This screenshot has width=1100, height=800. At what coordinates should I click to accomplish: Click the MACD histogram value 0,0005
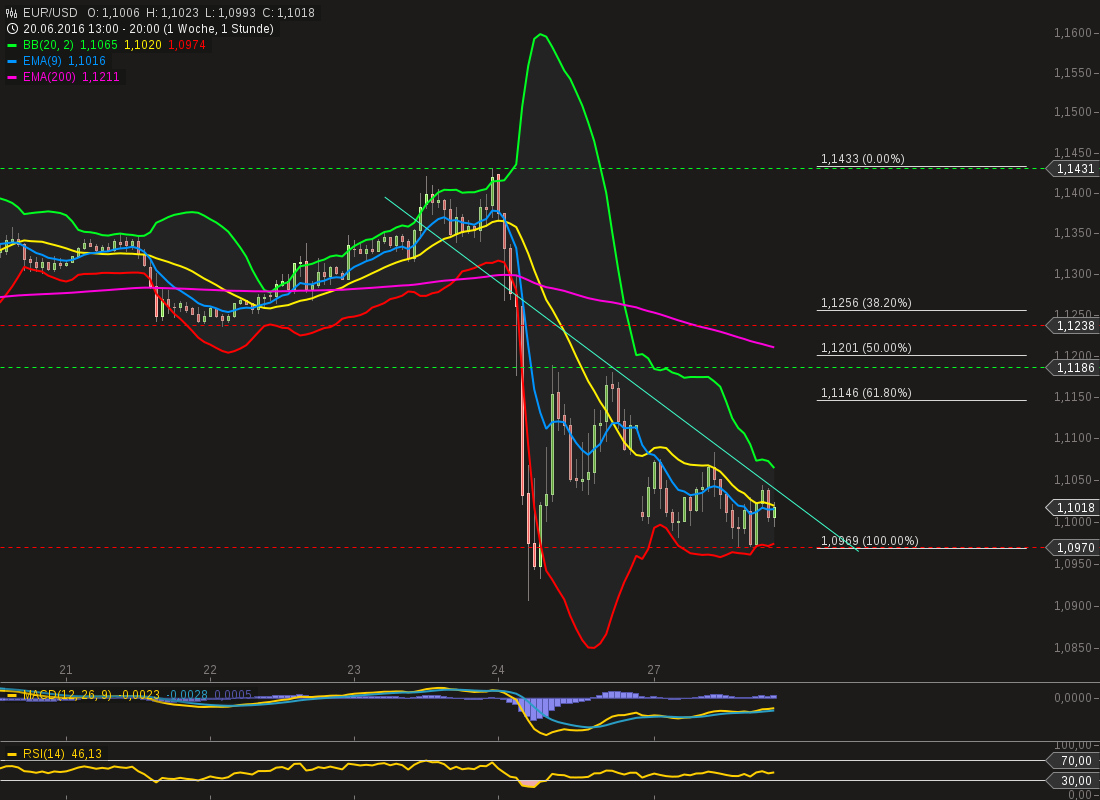233,695
